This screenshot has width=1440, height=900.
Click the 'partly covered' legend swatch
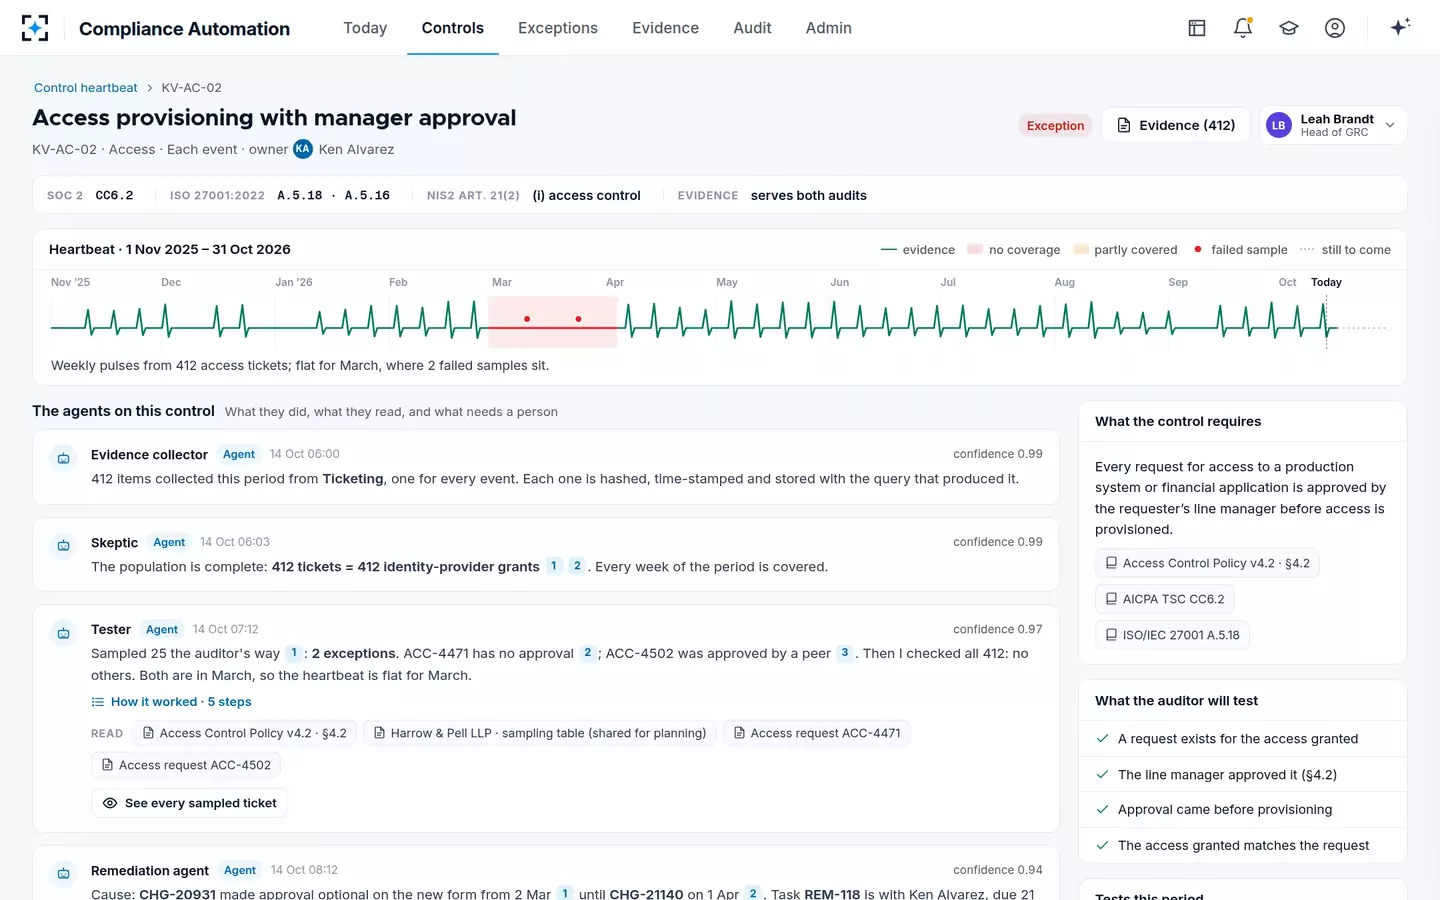click(1080, 250)
